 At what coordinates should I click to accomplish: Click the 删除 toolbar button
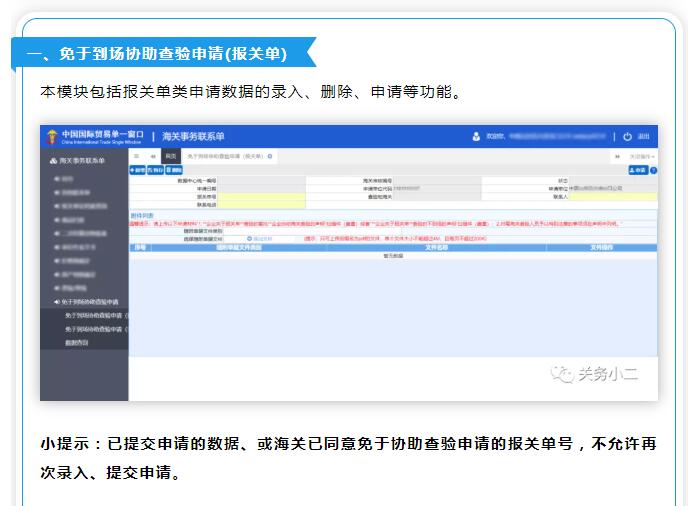tap(174, 171)
